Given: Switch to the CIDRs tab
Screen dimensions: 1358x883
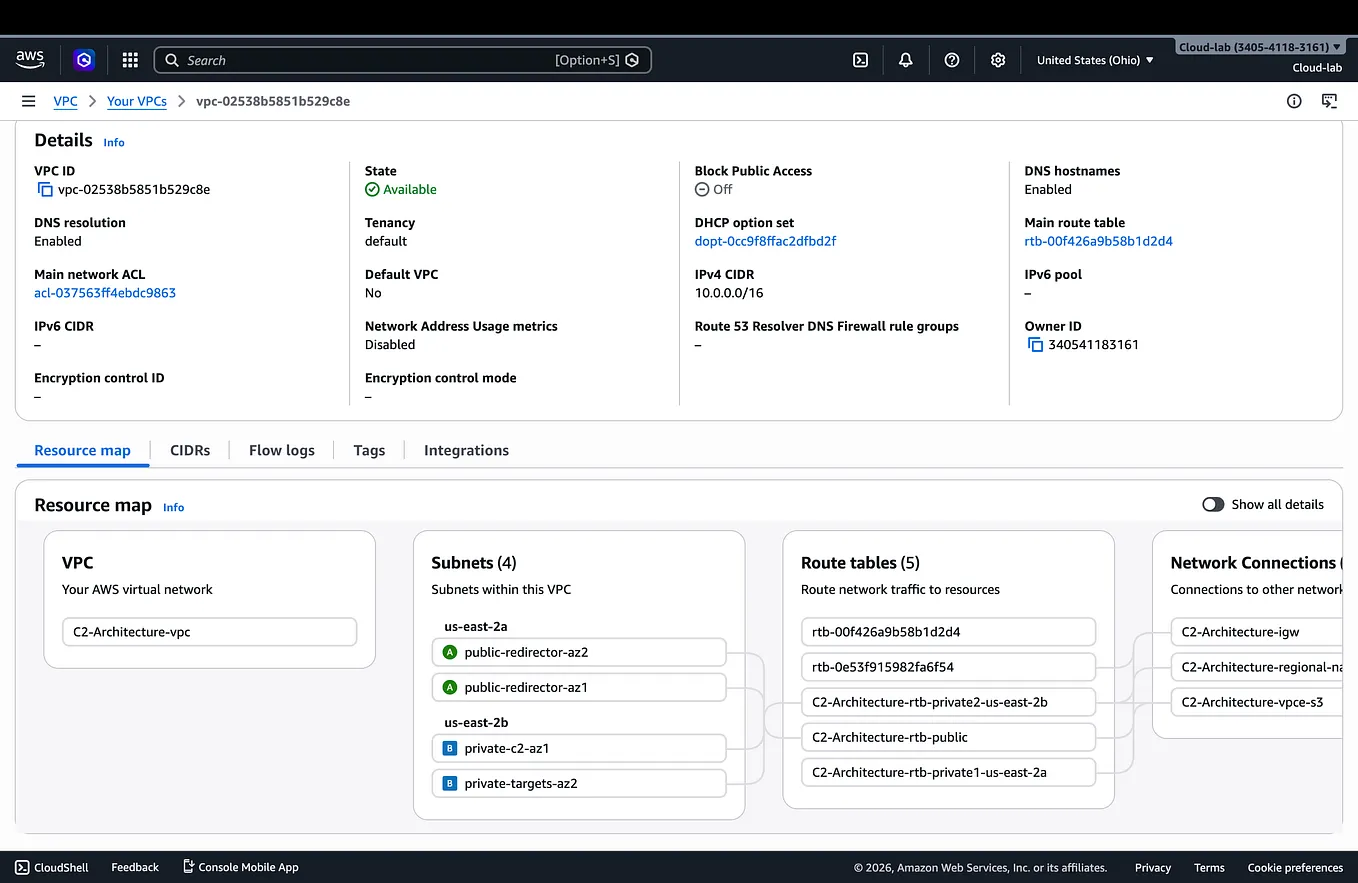Looking at the screenshot, I should 190,450.
